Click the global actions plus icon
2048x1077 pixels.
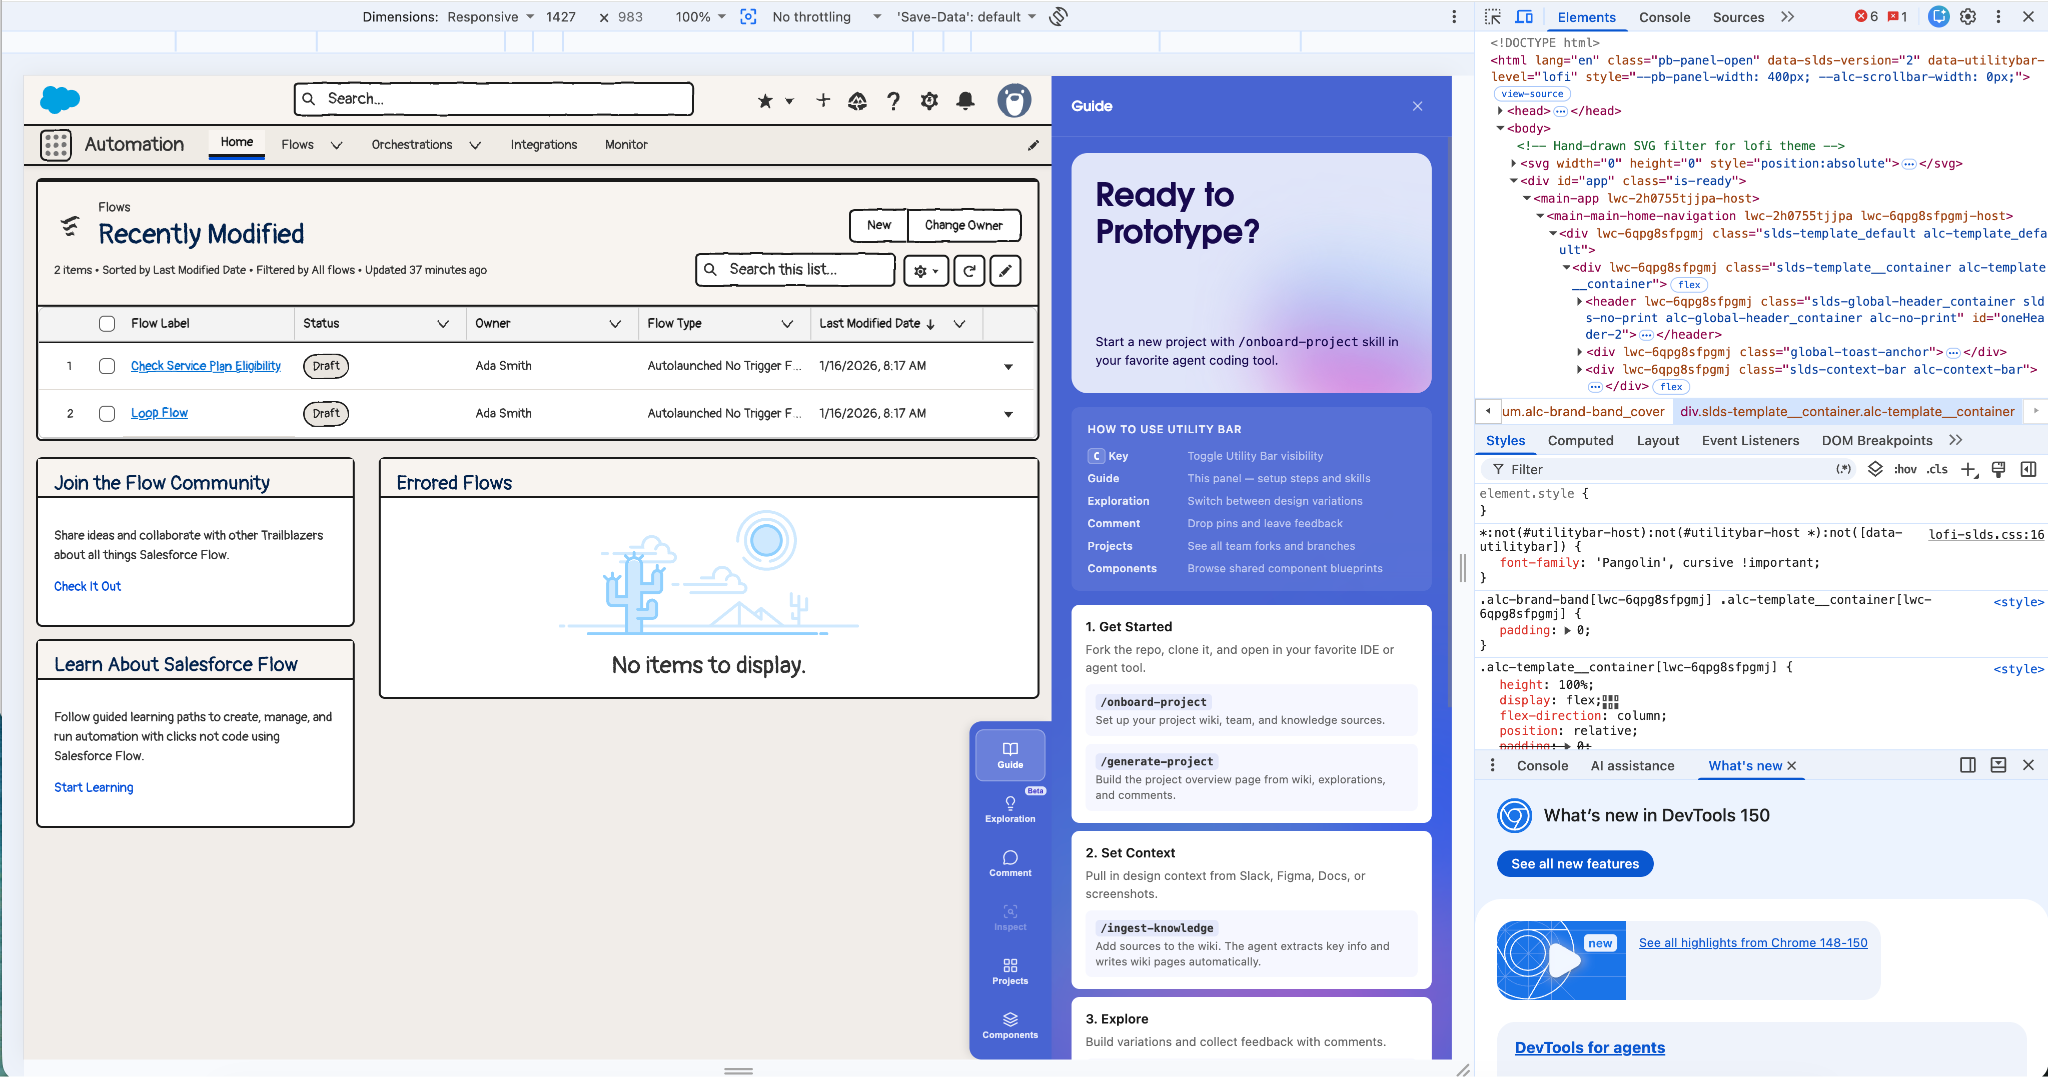[823, 100]
